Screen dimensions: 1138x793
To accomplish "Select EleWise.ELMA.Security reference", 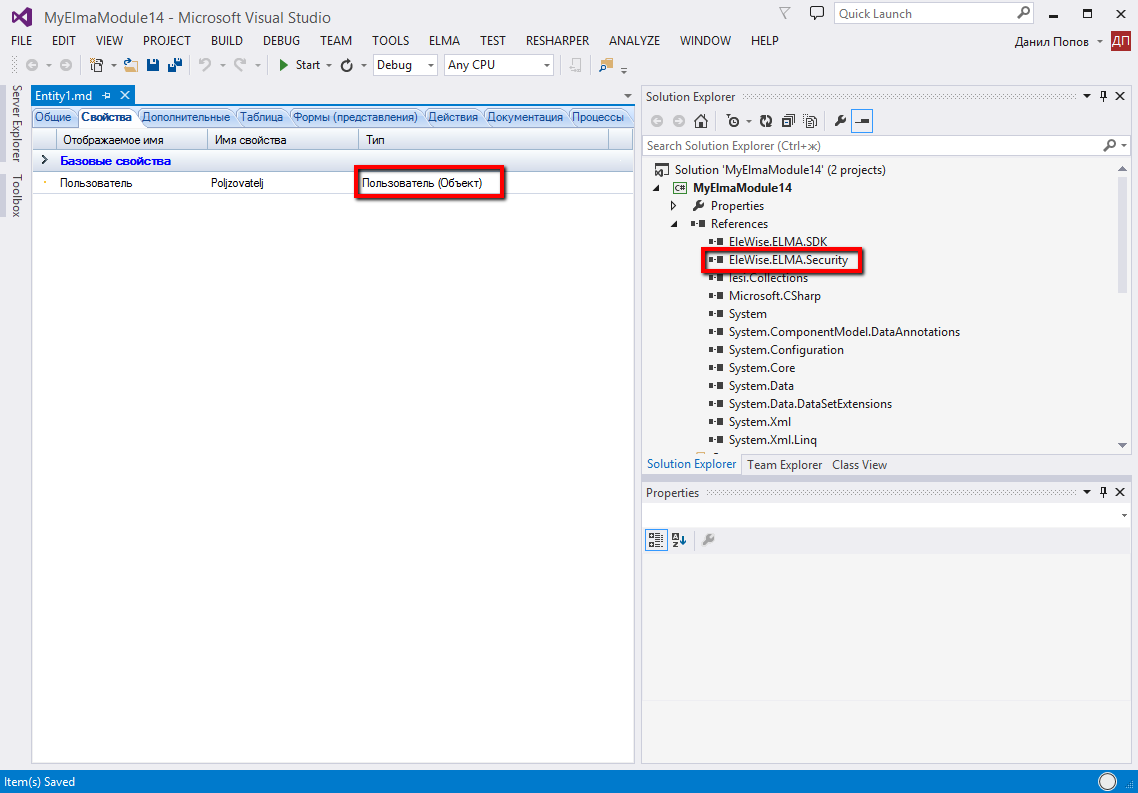I will coord(788,260).
